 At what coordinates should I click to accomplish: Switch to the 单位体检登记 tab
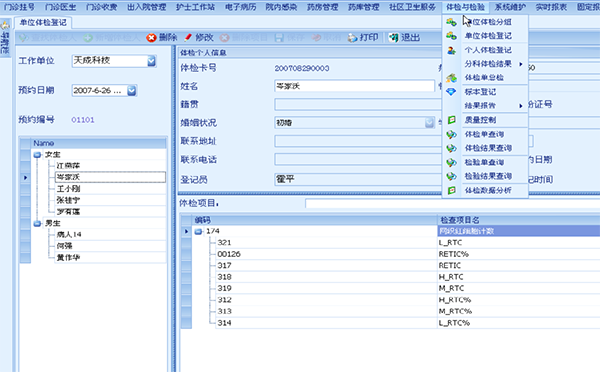coord(43,23)
